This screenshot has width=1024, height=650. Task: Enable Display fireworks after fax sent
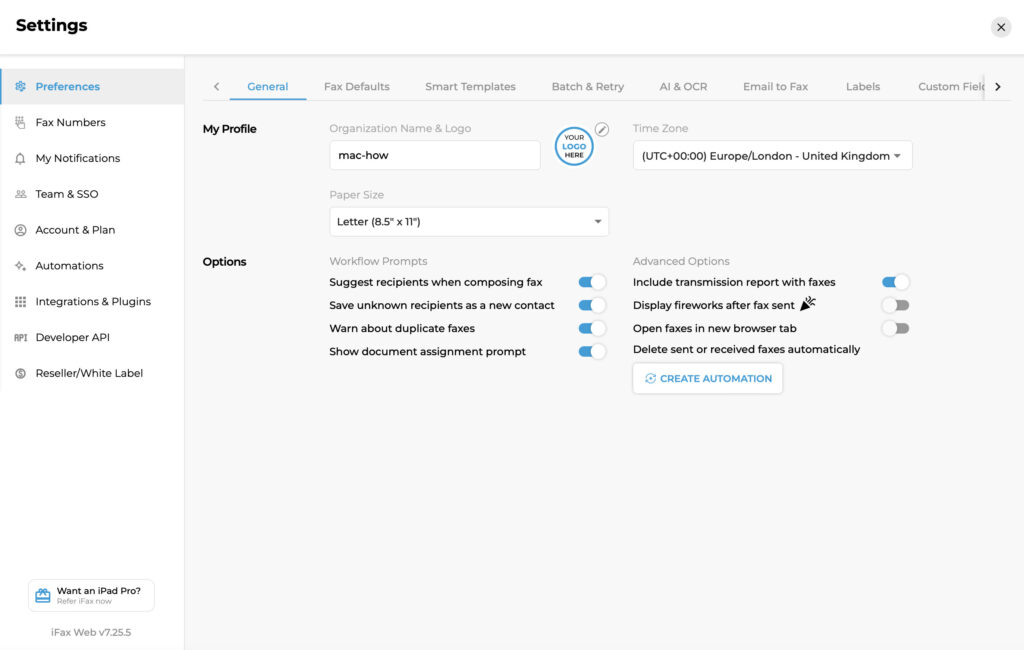895,305
